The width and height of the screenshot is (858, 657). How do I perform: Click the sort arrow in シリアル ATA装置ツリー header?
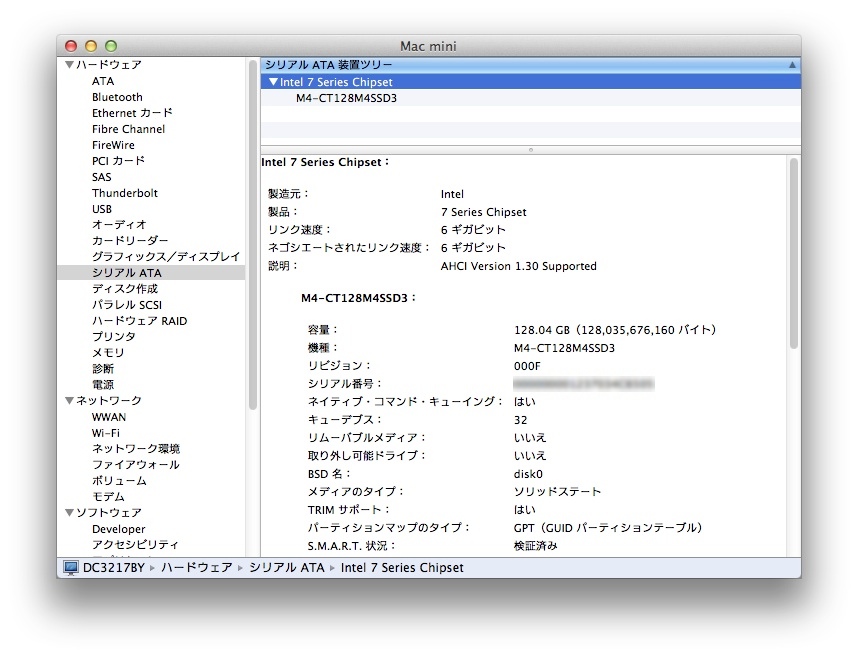click(792, 65)
